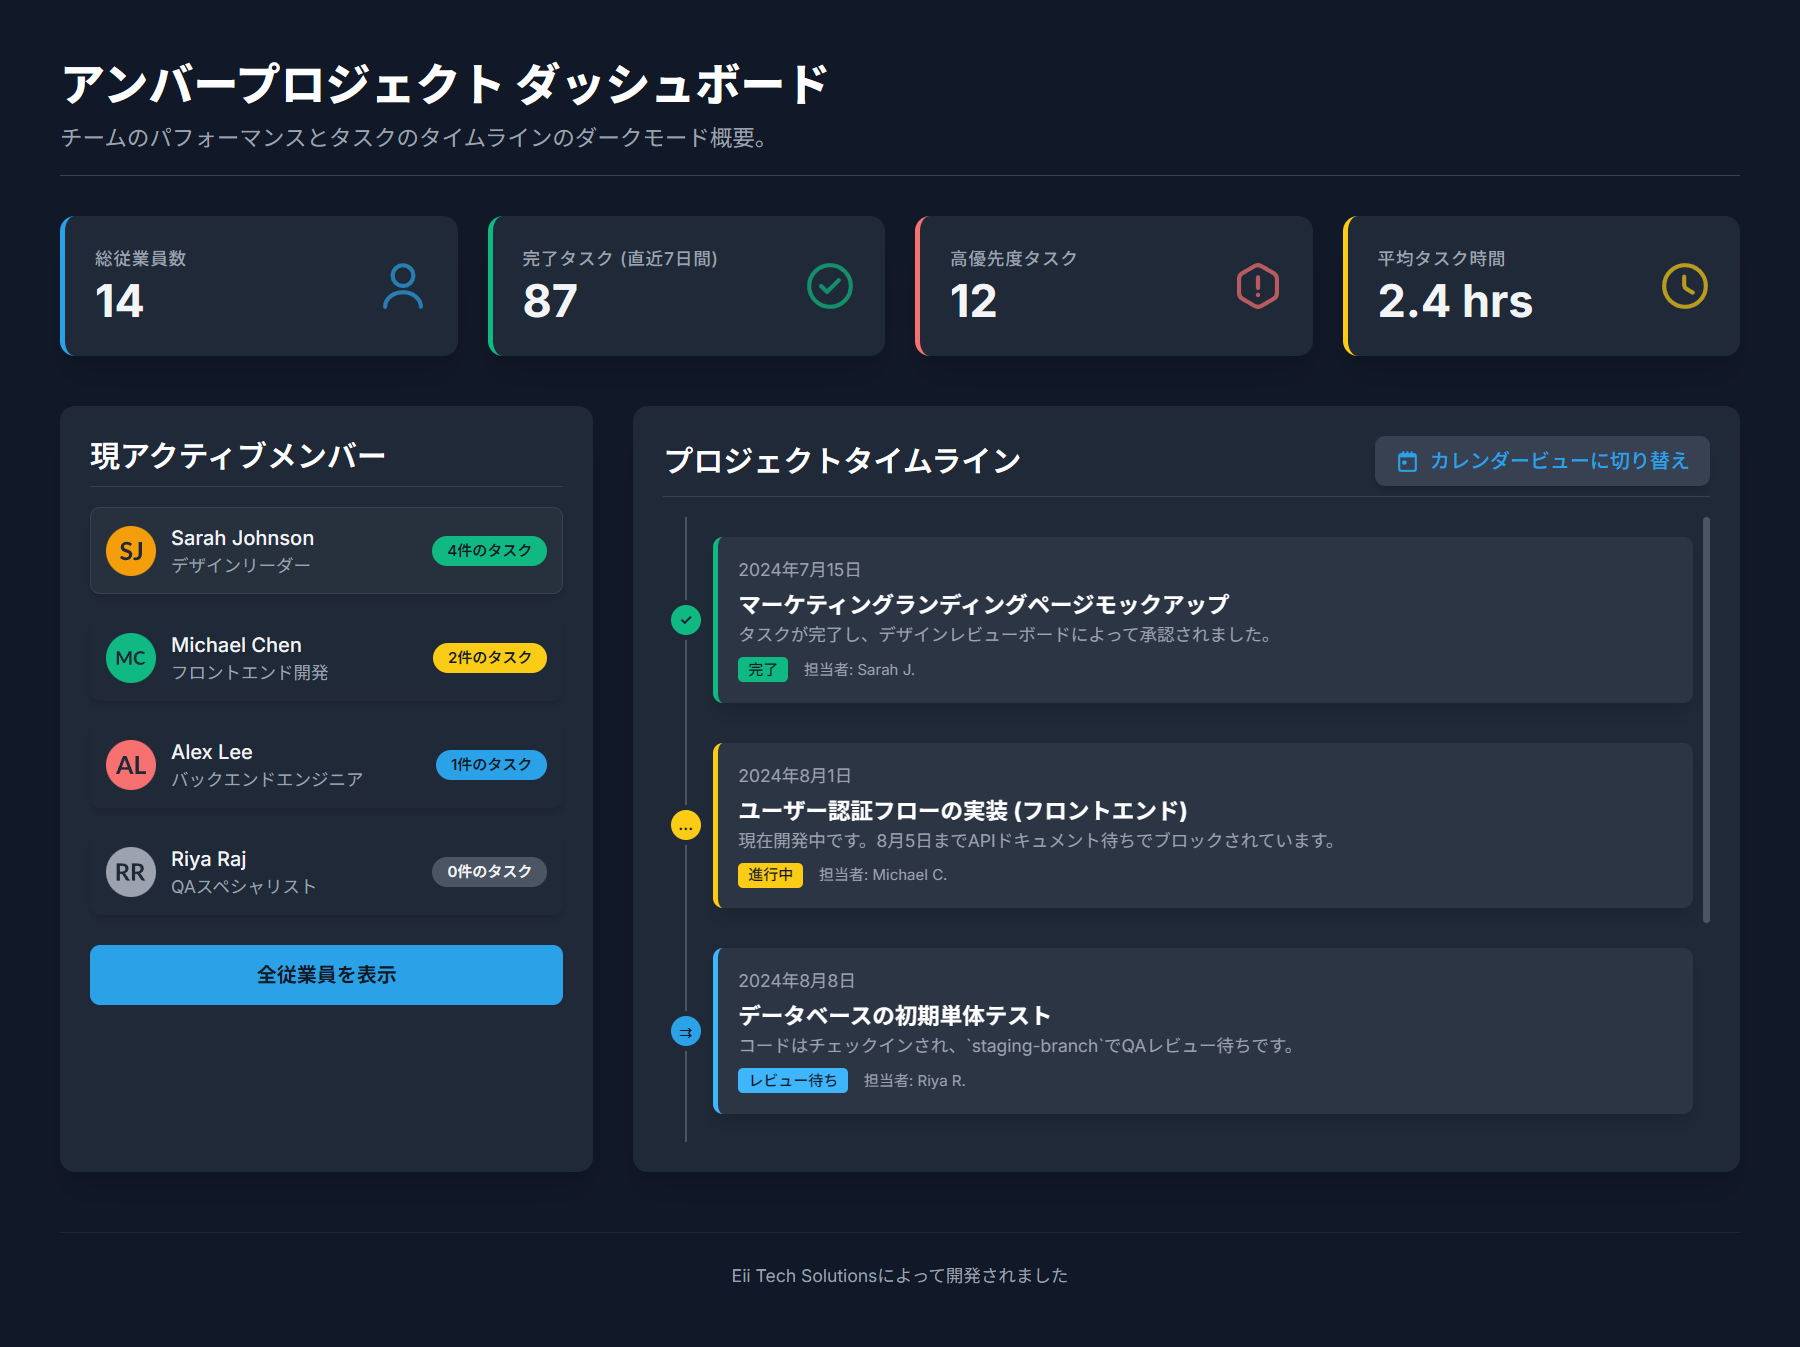
Task: Click Sarah Johnson's 4件のタスク badge
Action: [489, 551]
